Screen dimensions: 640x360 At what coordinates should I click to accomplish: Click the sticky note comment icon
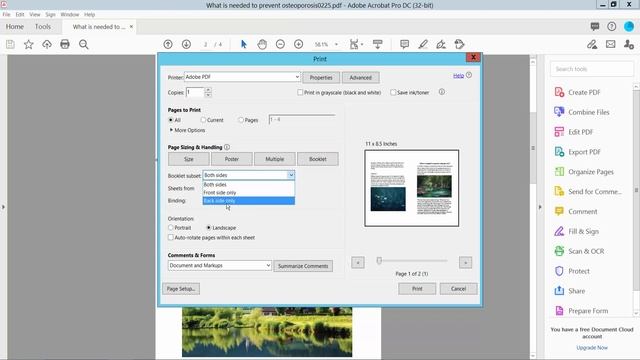(404, 44)
